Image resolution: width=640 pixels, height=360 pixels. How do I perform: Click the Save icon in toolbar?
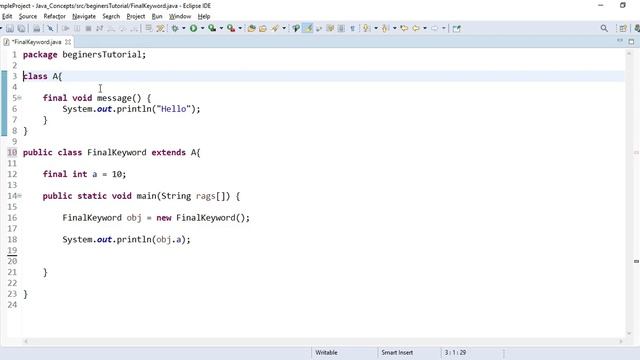tap(10, 29)
